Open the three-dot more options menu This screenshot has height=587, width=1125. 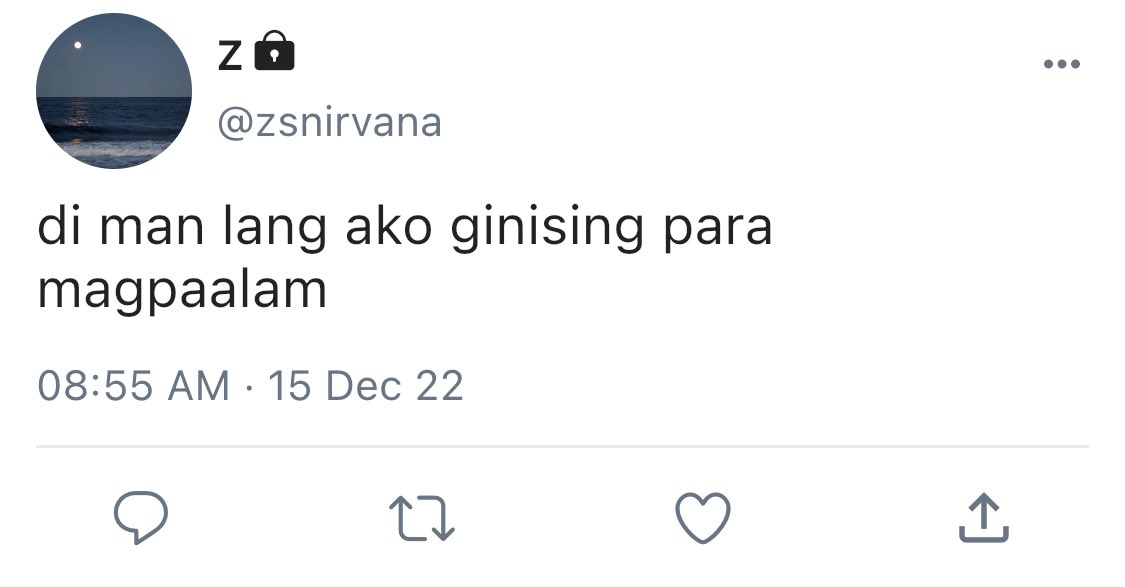(1062, 64)
